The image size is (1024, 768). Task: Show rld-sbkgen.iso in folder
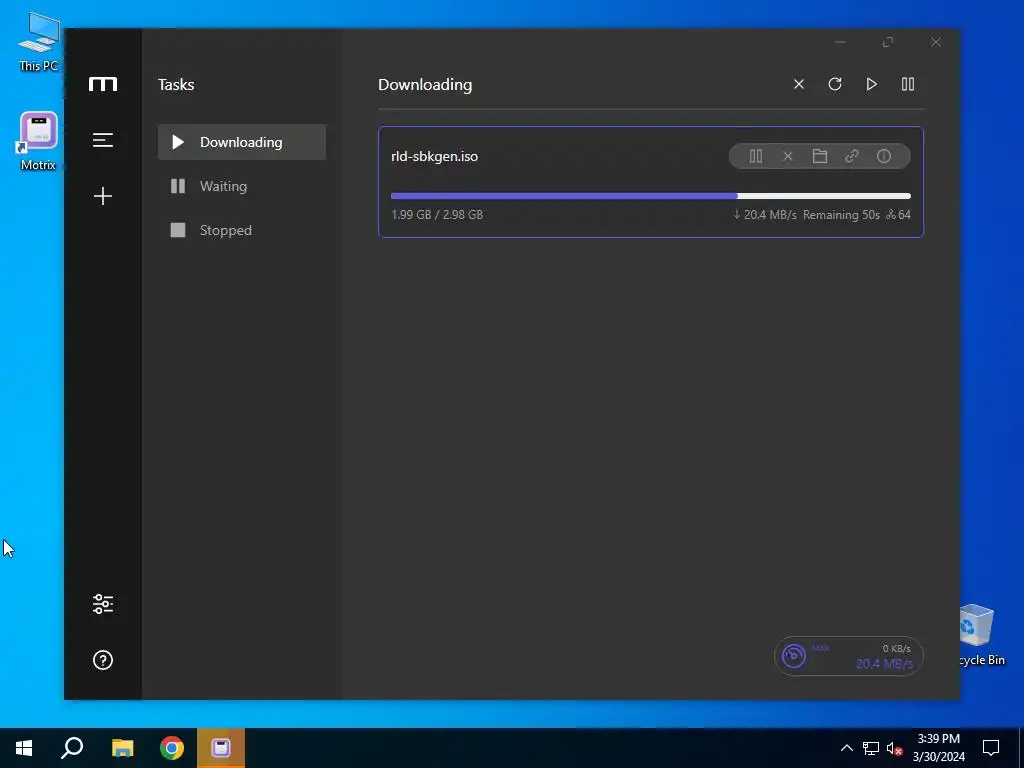pyautogui.click(x=820, y=156)
